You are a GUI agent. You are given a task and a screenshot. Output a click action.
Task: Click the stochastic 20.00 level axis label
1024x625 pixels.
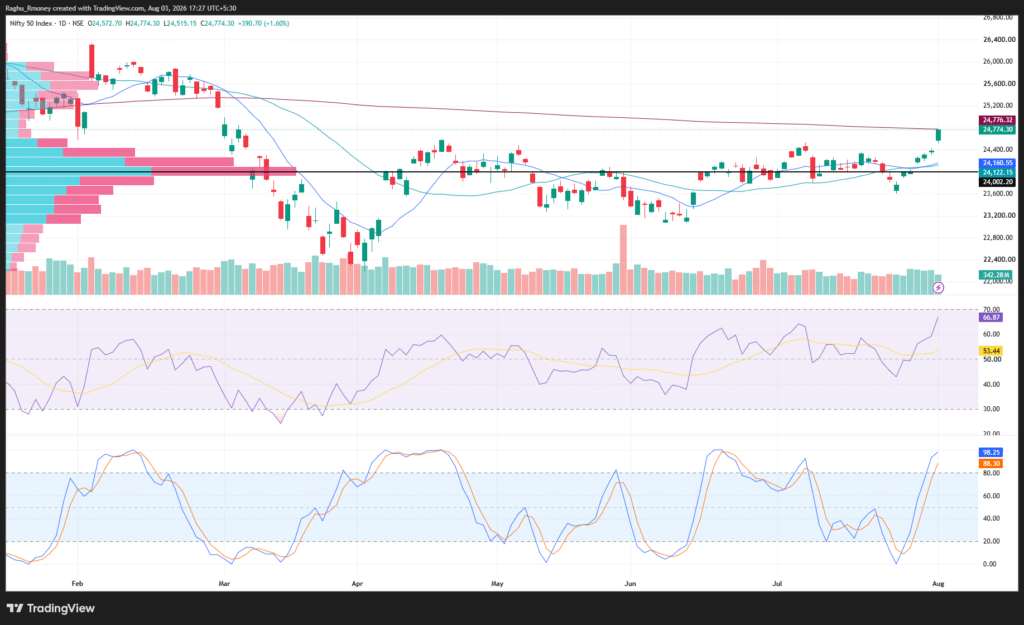991,541
